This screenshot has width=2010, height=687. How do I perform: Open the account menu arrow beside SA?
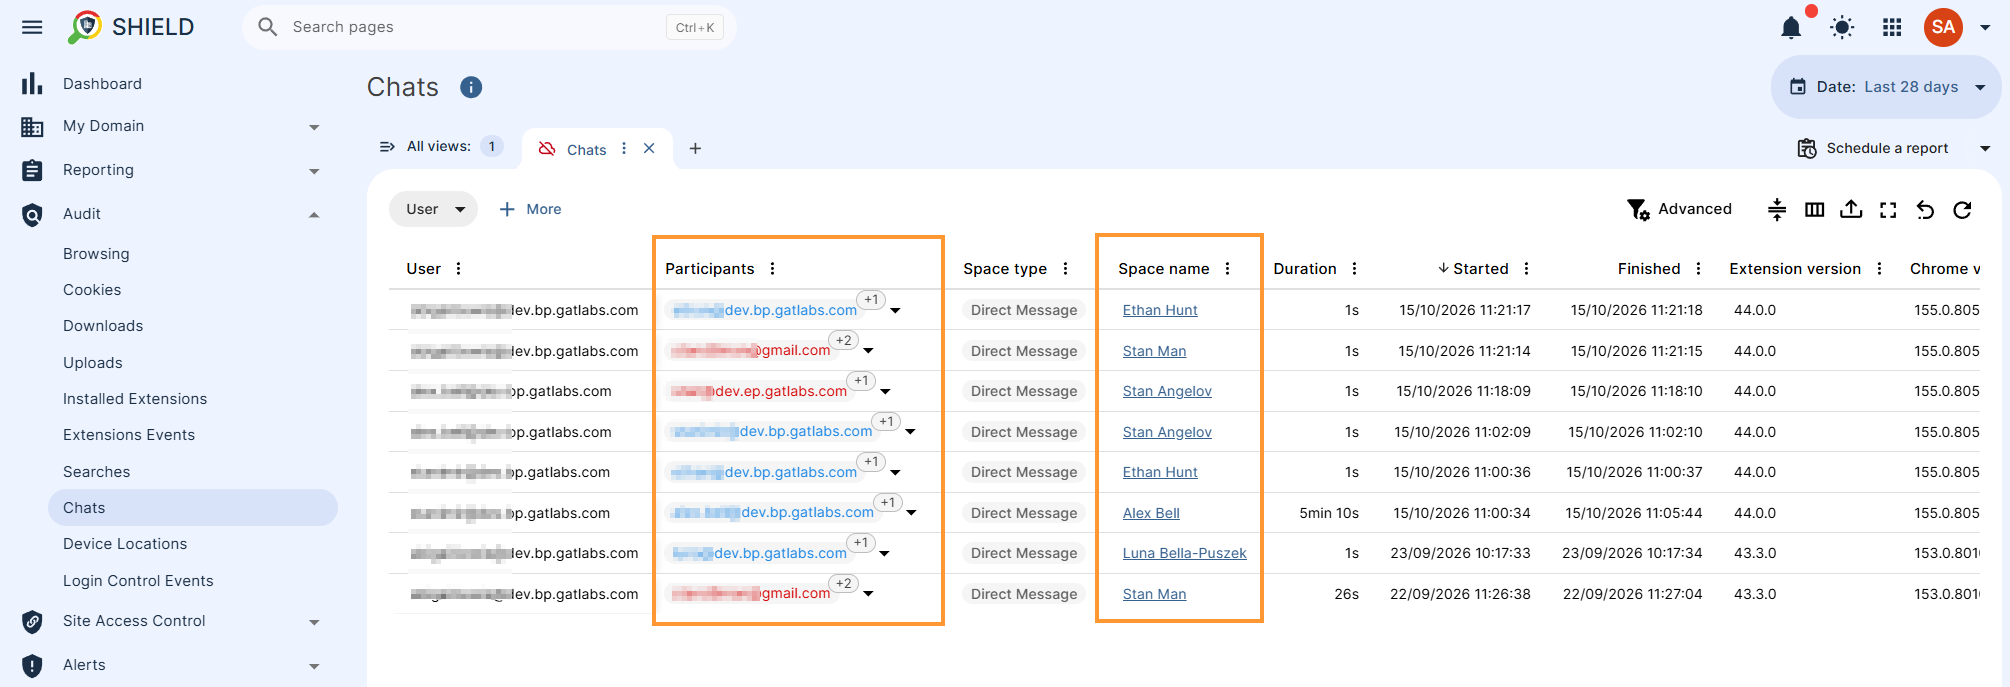pos(1985,27)
